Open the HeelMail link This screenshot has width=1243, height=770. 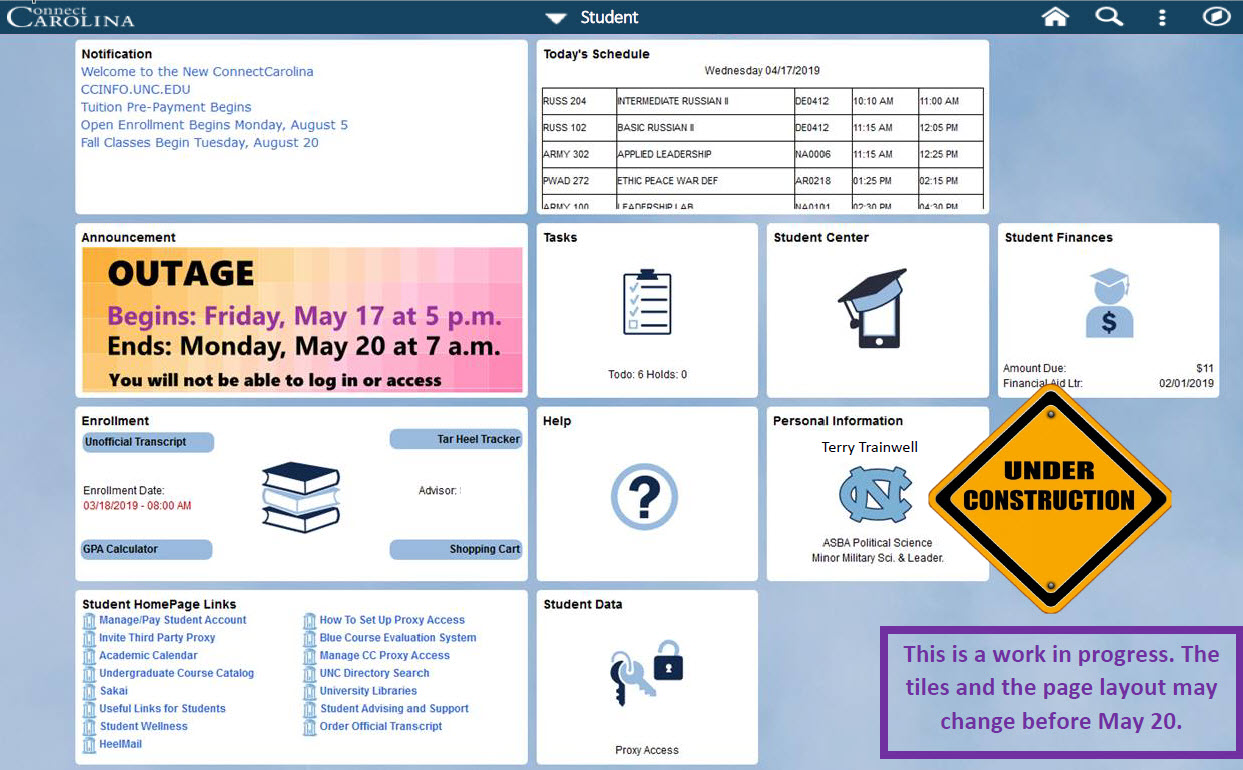[x=120, y=745]
